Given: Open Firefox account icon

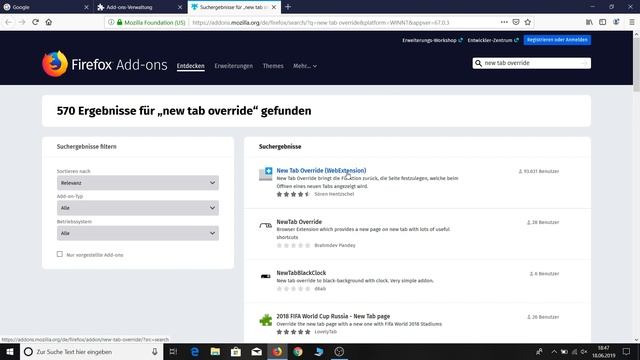Looking at the screenshot, I should (616, 22).
